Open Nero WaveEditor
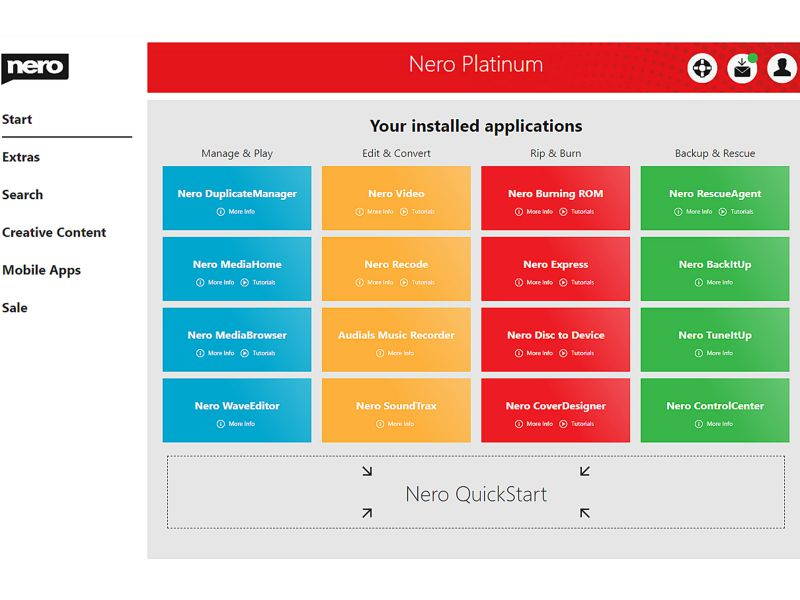The width and height of the screenshot is (800, 600). coord(238,406)
